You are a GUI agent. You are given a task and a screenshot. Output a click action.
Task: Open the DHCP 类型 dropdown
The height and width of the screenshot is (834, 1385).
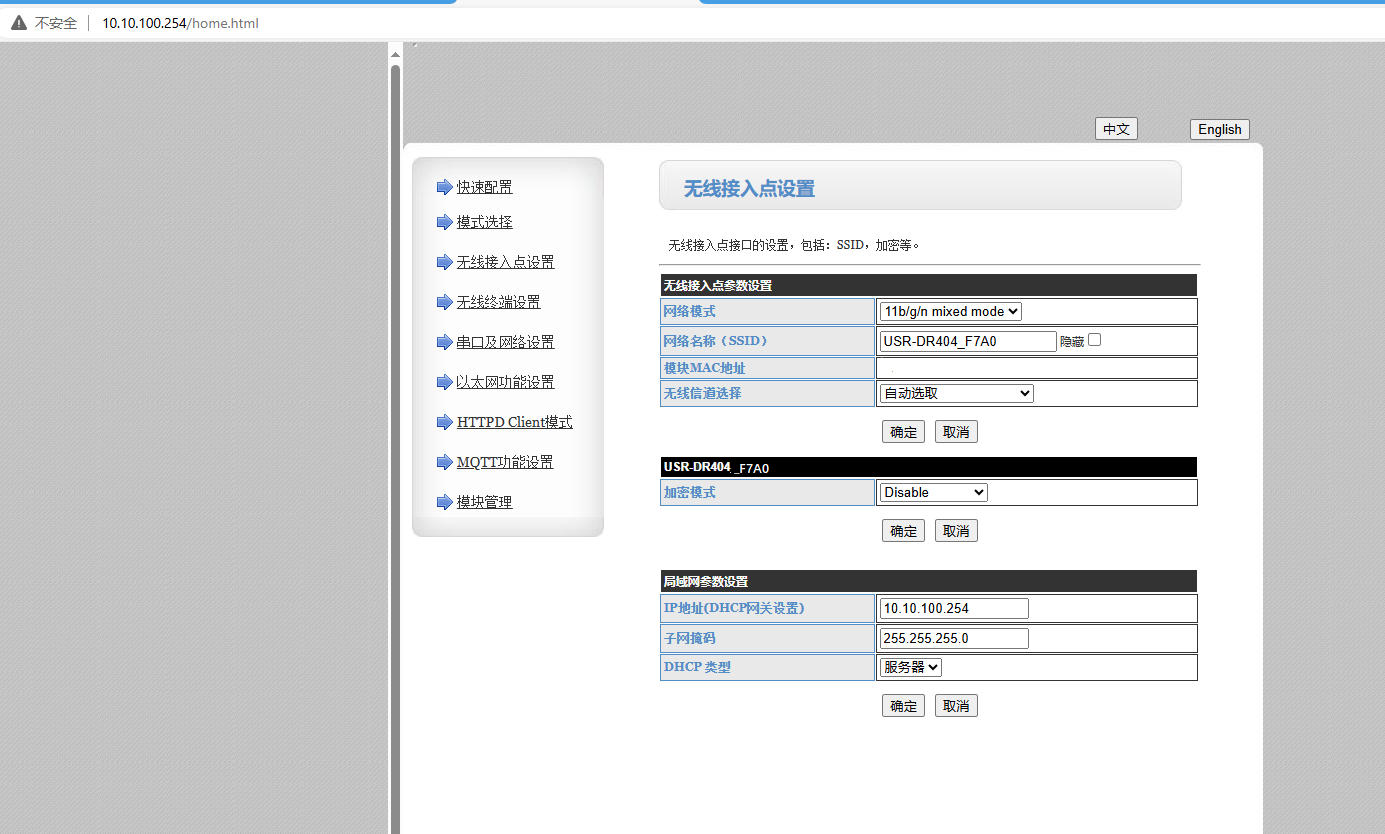(910, 667)
